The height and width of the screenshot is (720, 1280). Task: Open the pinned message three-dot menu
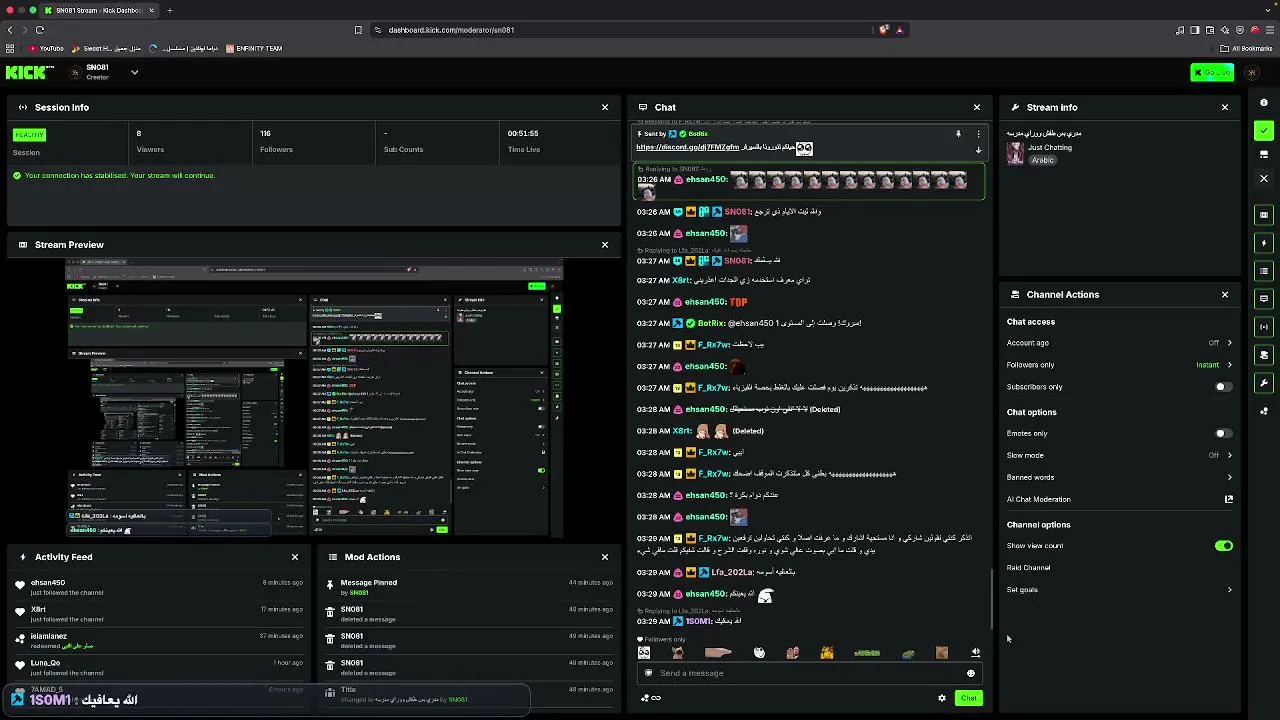pyautogui.click(x=978, y=134)
